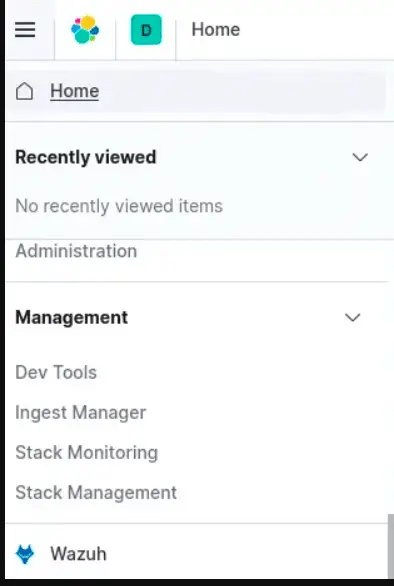
Task: Click the Elastic logo in header
Action: coord(85,30)
